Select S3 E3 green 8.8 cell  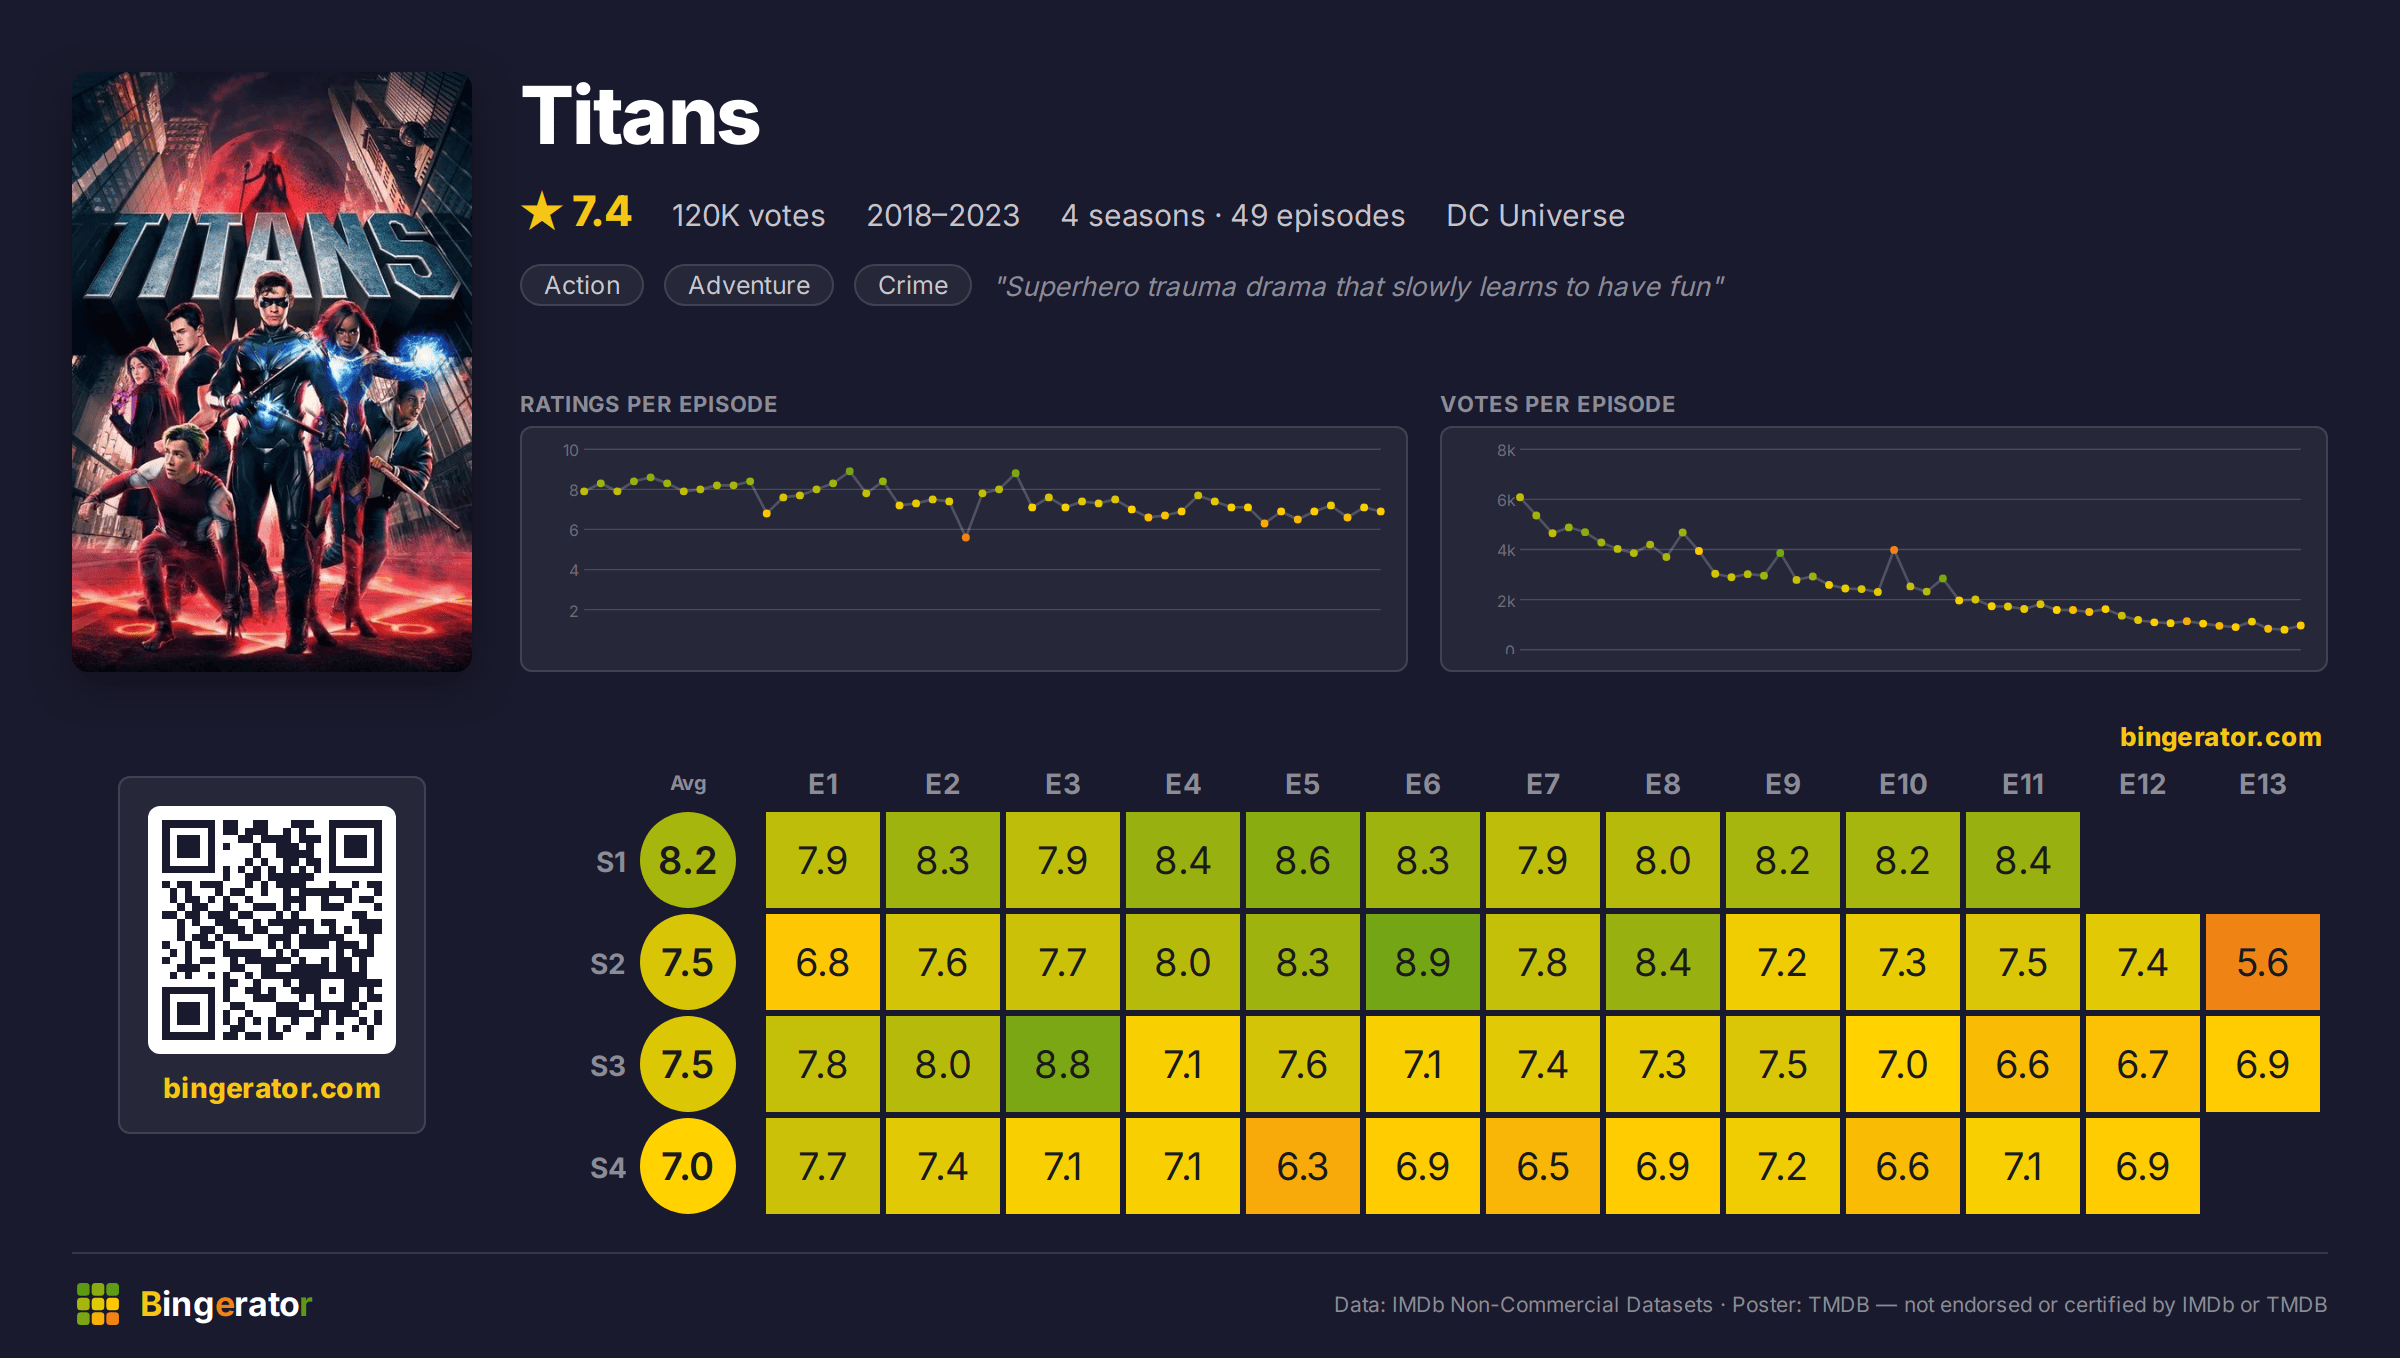[1063, 1064]
